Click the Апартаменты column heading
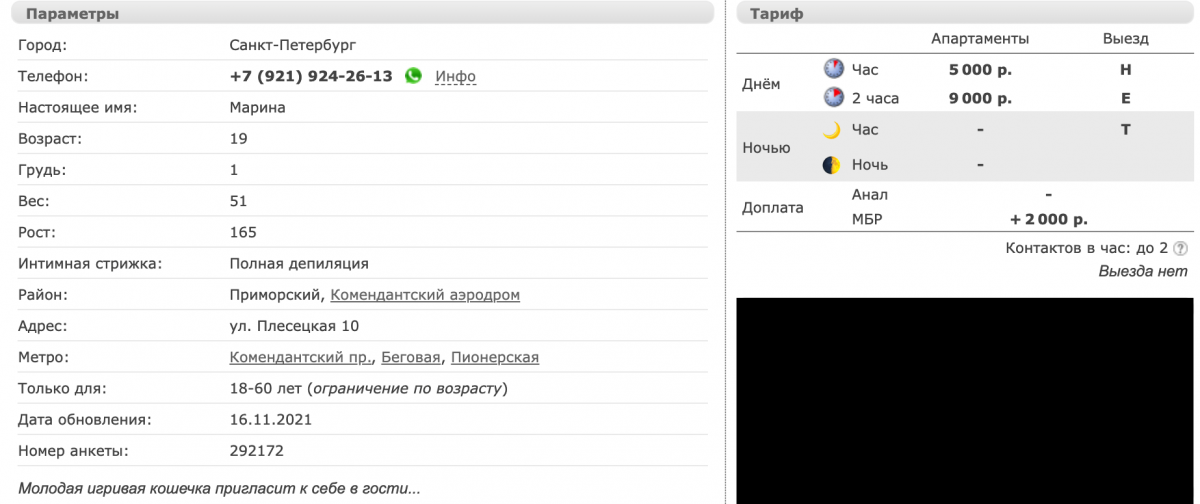The height and width of the screenshot is (504, 1200). [x=980, y=39]
